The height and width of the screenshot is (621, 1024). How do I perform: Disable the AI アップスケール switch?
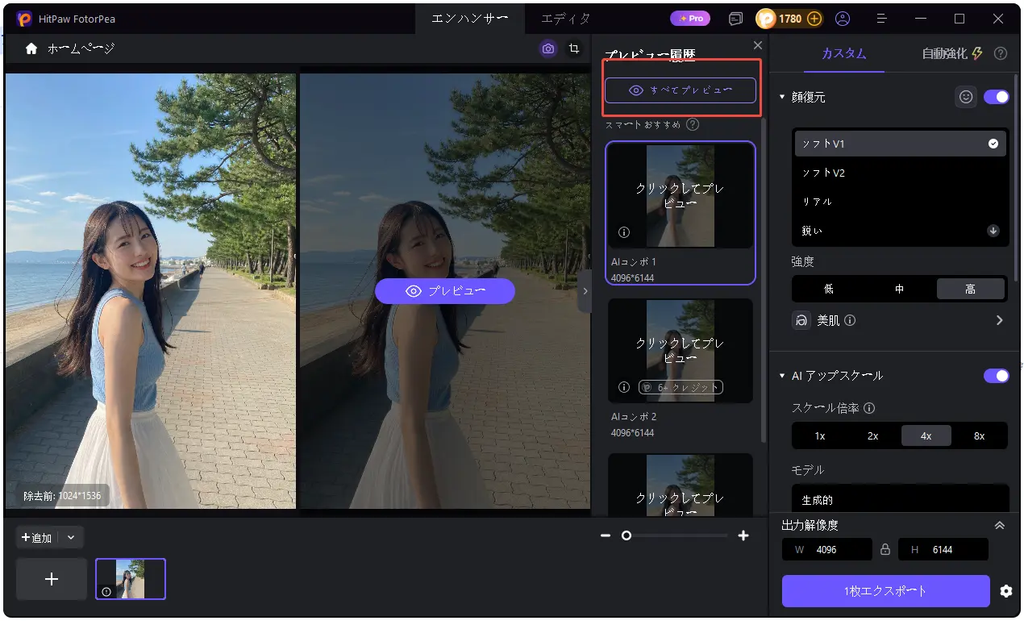pyautogui.click(x=997, y=375)
